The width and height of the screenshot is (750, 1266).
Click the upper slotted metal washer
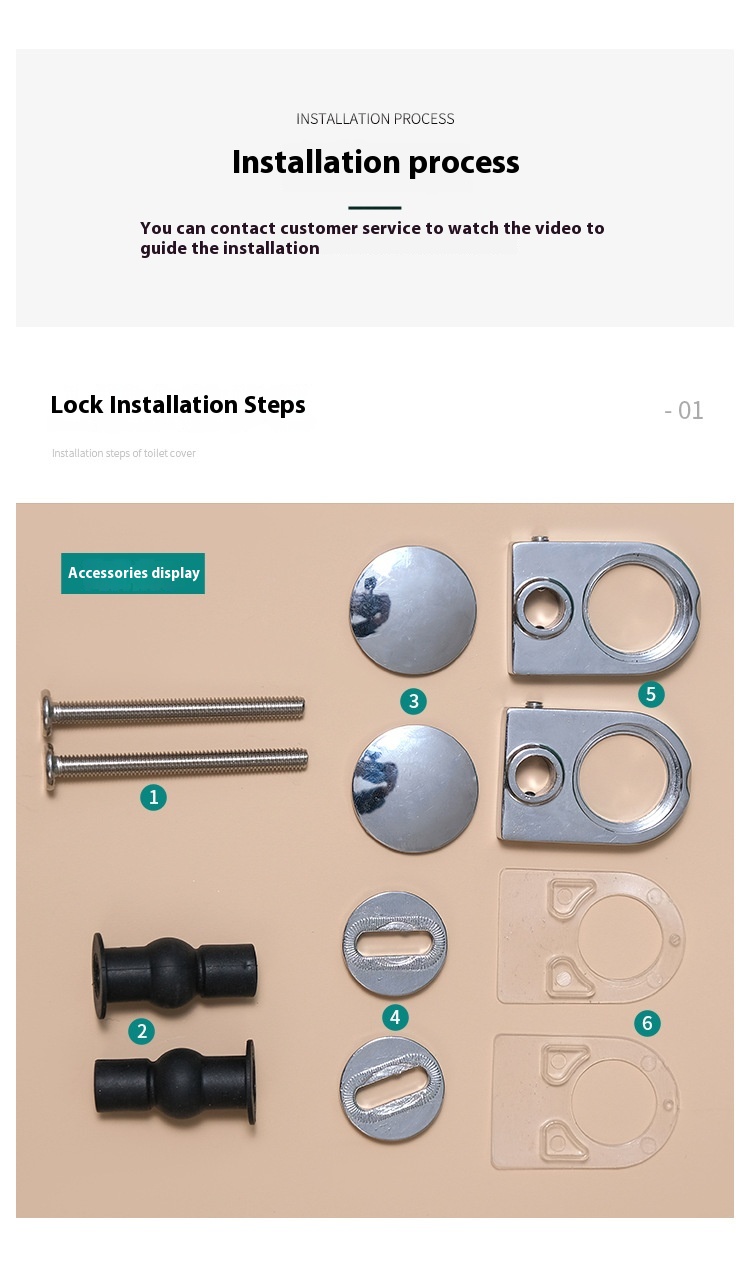pos(395,946)
